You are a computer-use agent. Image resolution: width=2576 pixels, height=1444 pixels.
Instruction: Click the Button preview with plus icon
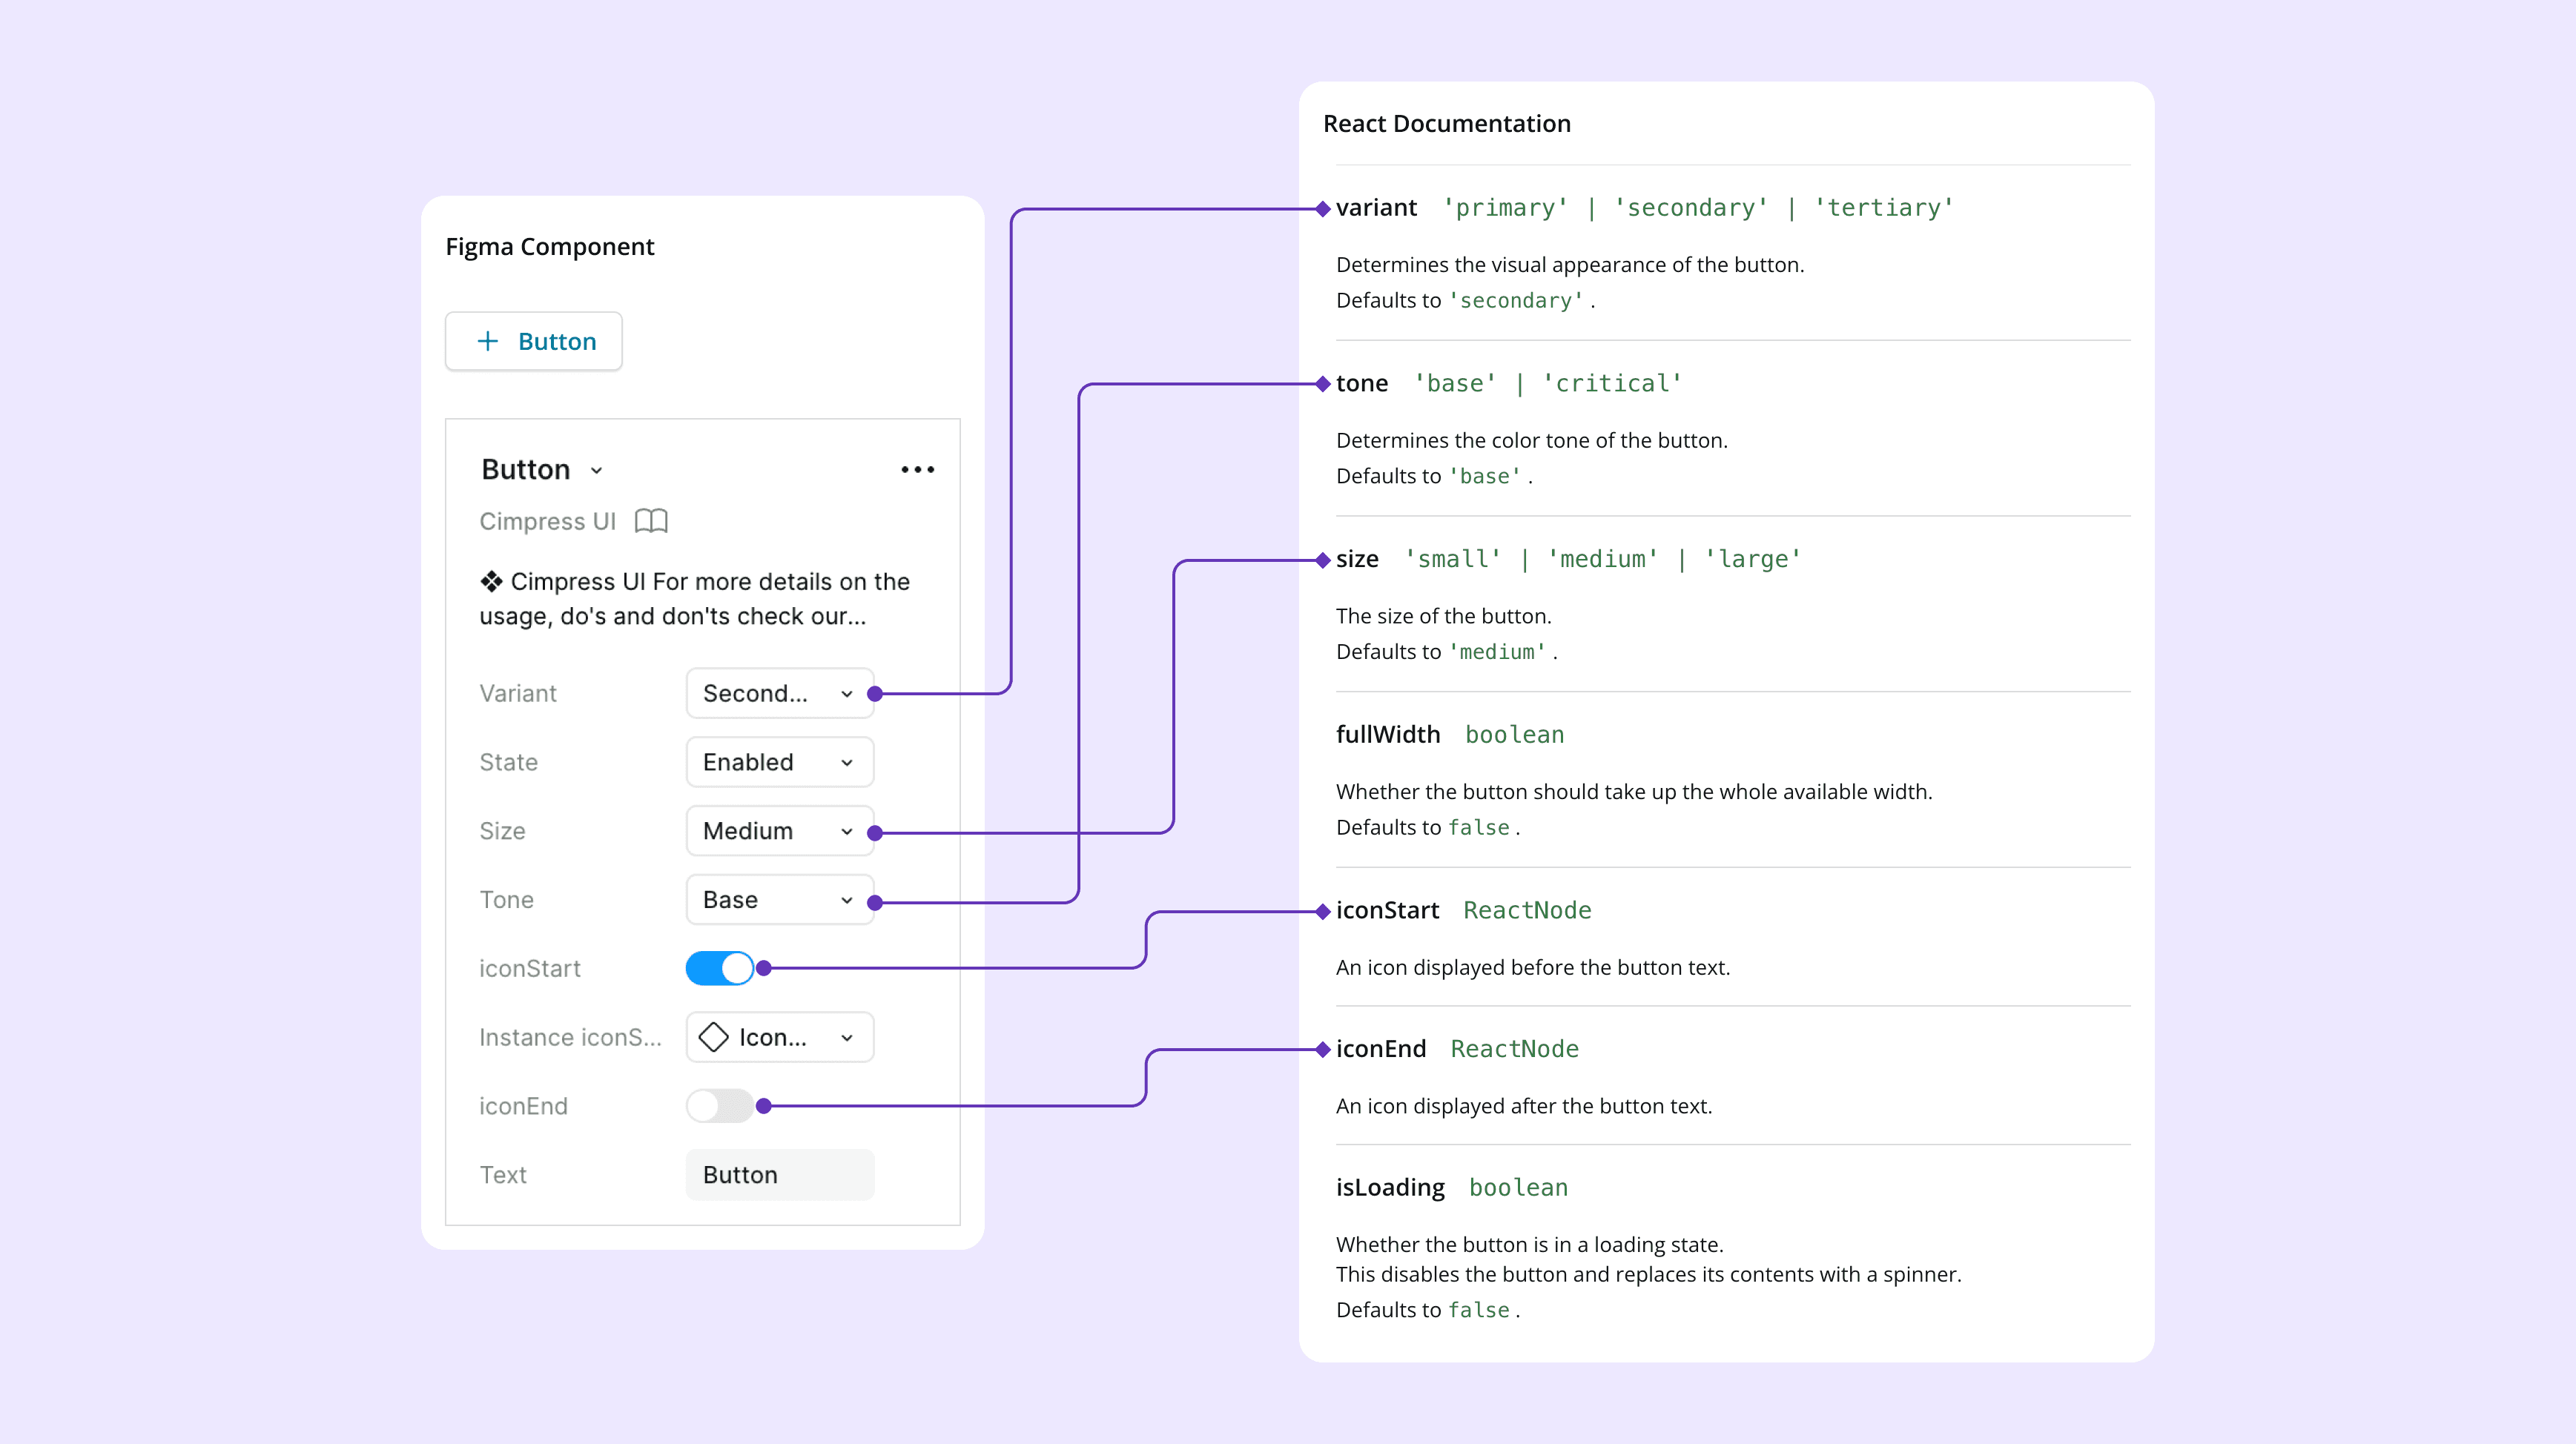pyautogui.click(x=534, y=341)
